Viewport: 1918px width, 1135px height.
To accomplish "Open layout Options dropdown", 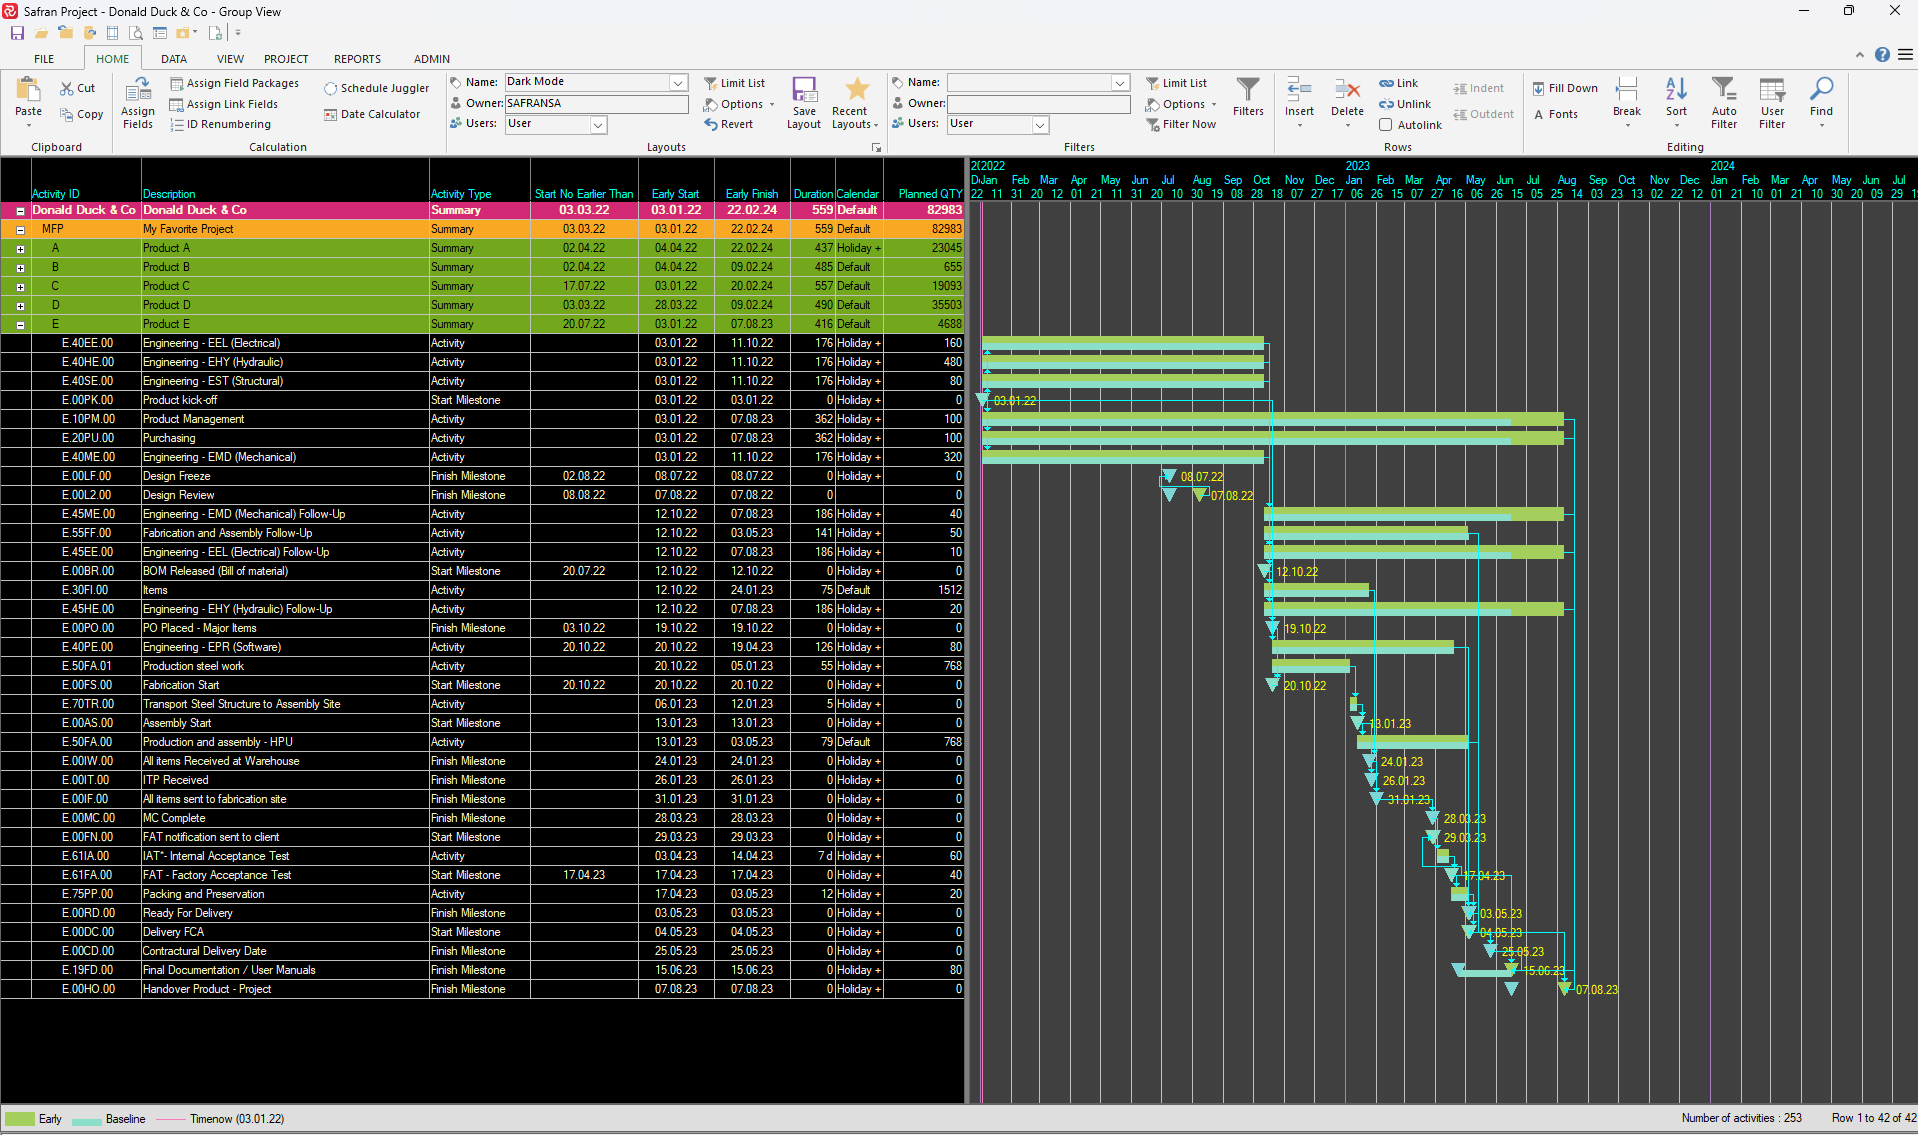I will pos(740,104).
